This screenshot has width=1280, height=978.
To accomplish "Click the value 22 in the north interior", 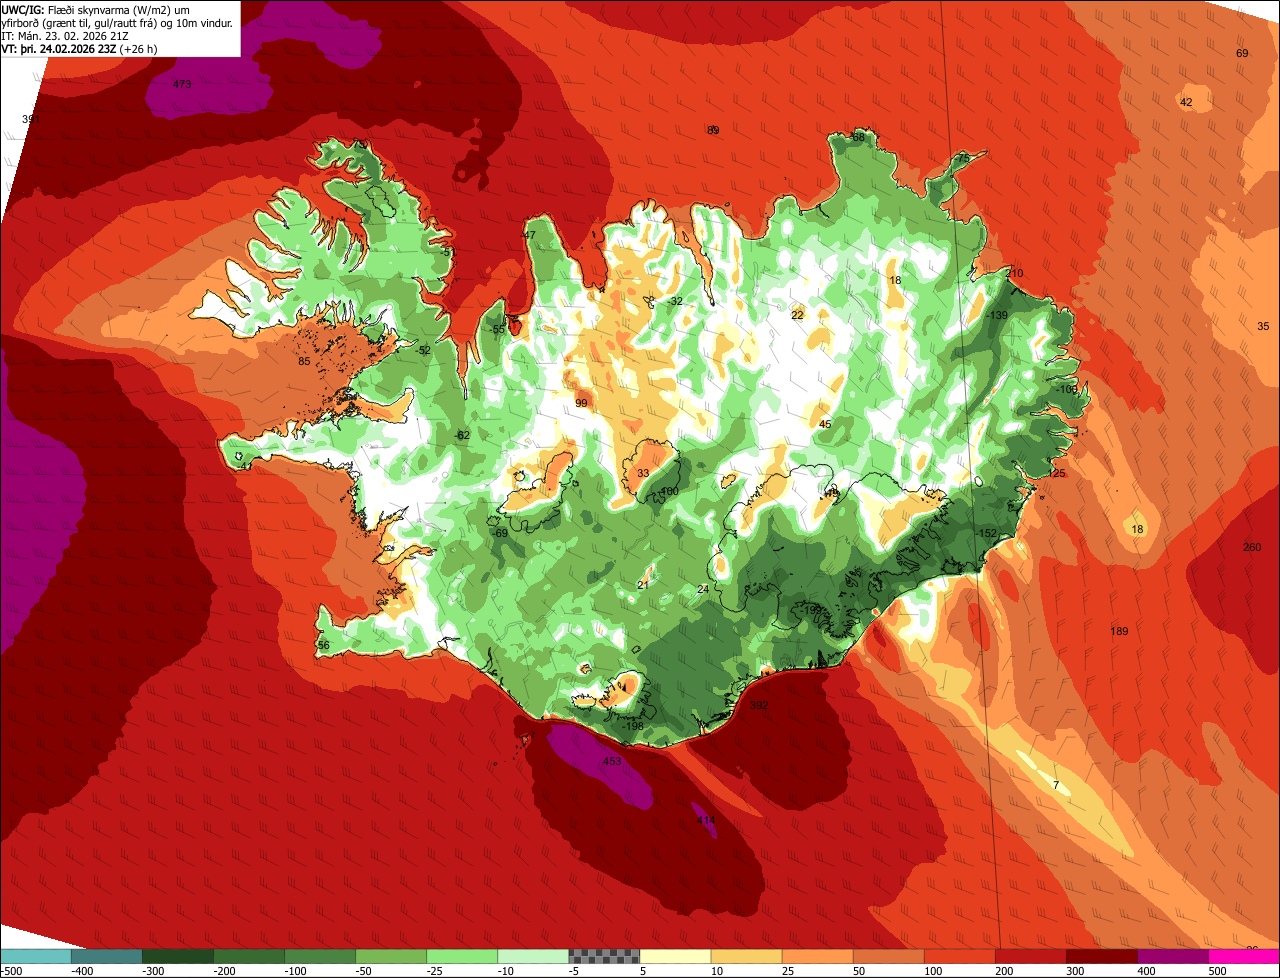I will [797, 315].
